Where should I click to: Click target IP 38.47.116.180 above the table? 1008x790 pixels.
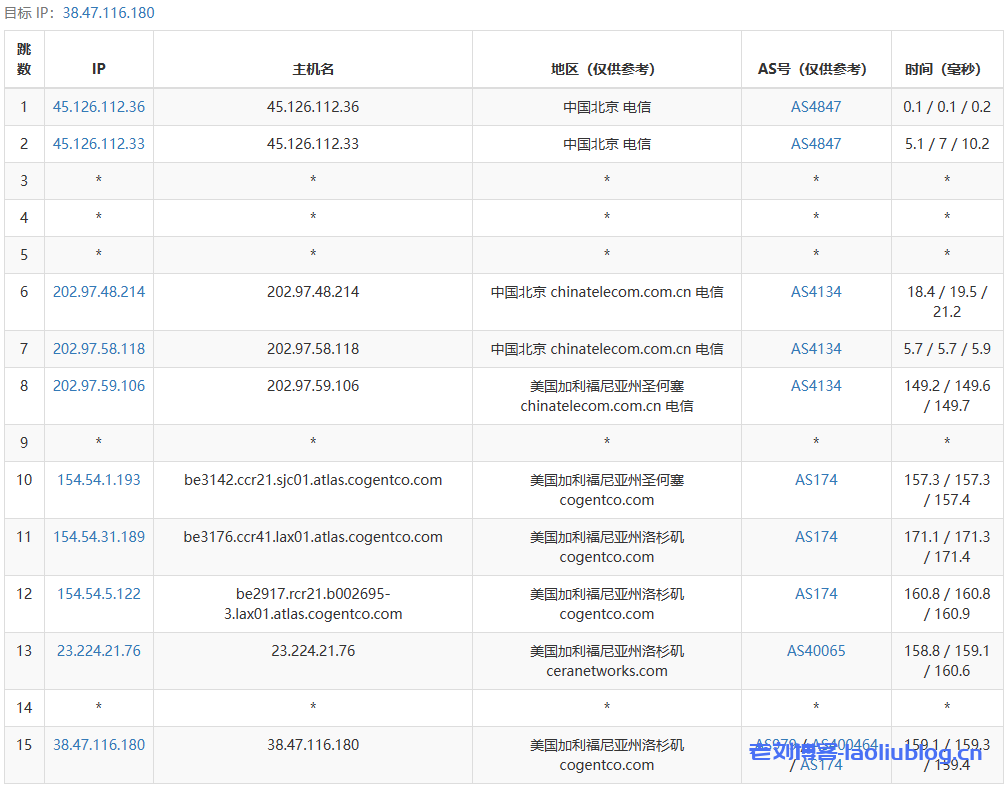click(108, 13)
